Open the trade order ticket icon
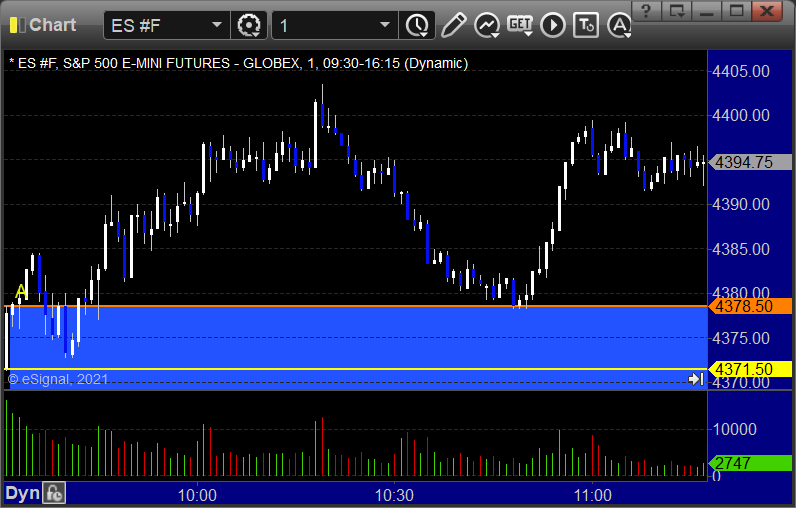The height and width of the screenshot is (508, 796). tap(586, 25)
